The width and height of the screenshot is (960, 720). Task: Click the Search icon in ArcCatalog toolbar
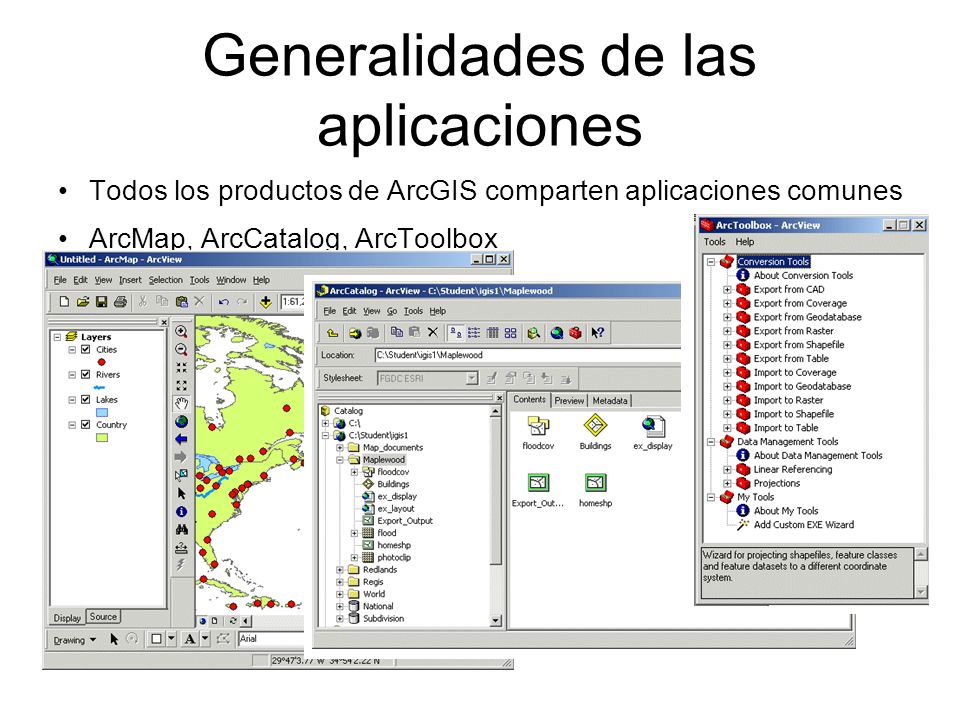[x=533, y=332]
